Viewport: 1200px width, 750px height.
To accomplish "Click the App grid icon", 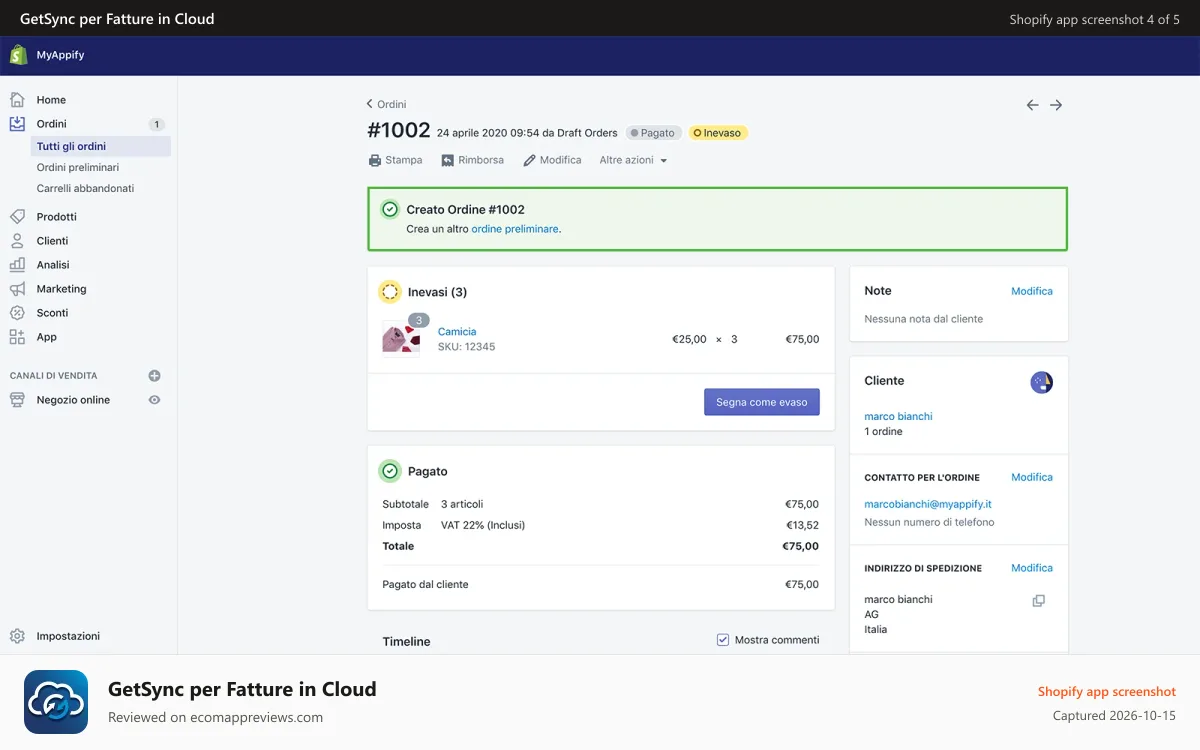I will click(17, 337).
